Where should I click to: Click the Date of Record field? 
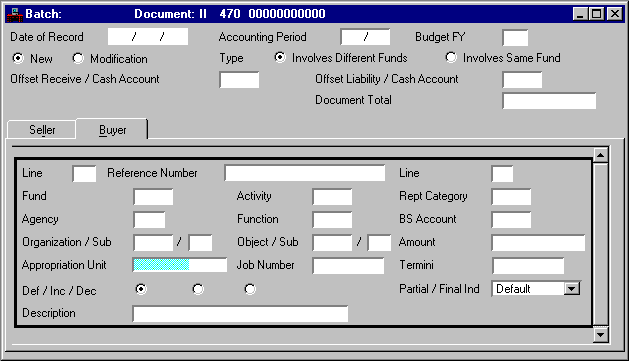(148, 37)
